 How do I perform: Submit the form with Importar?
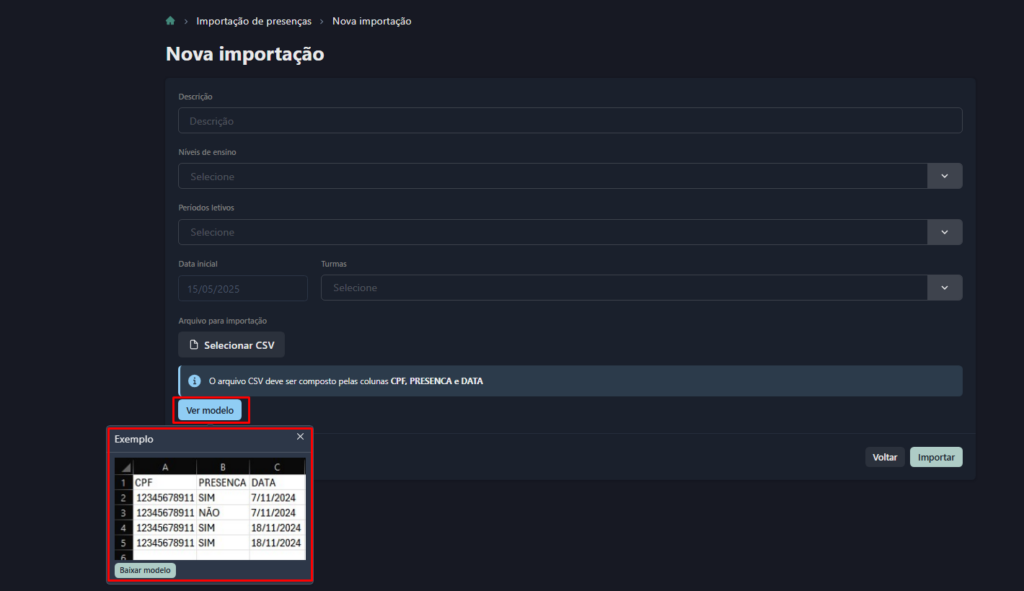pyautogui.click(x=936, y=457)
